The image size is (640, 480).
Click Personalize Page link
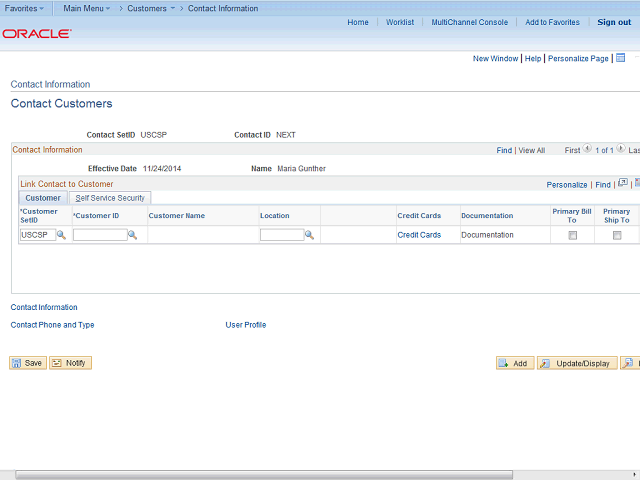(x=578, y=58)
